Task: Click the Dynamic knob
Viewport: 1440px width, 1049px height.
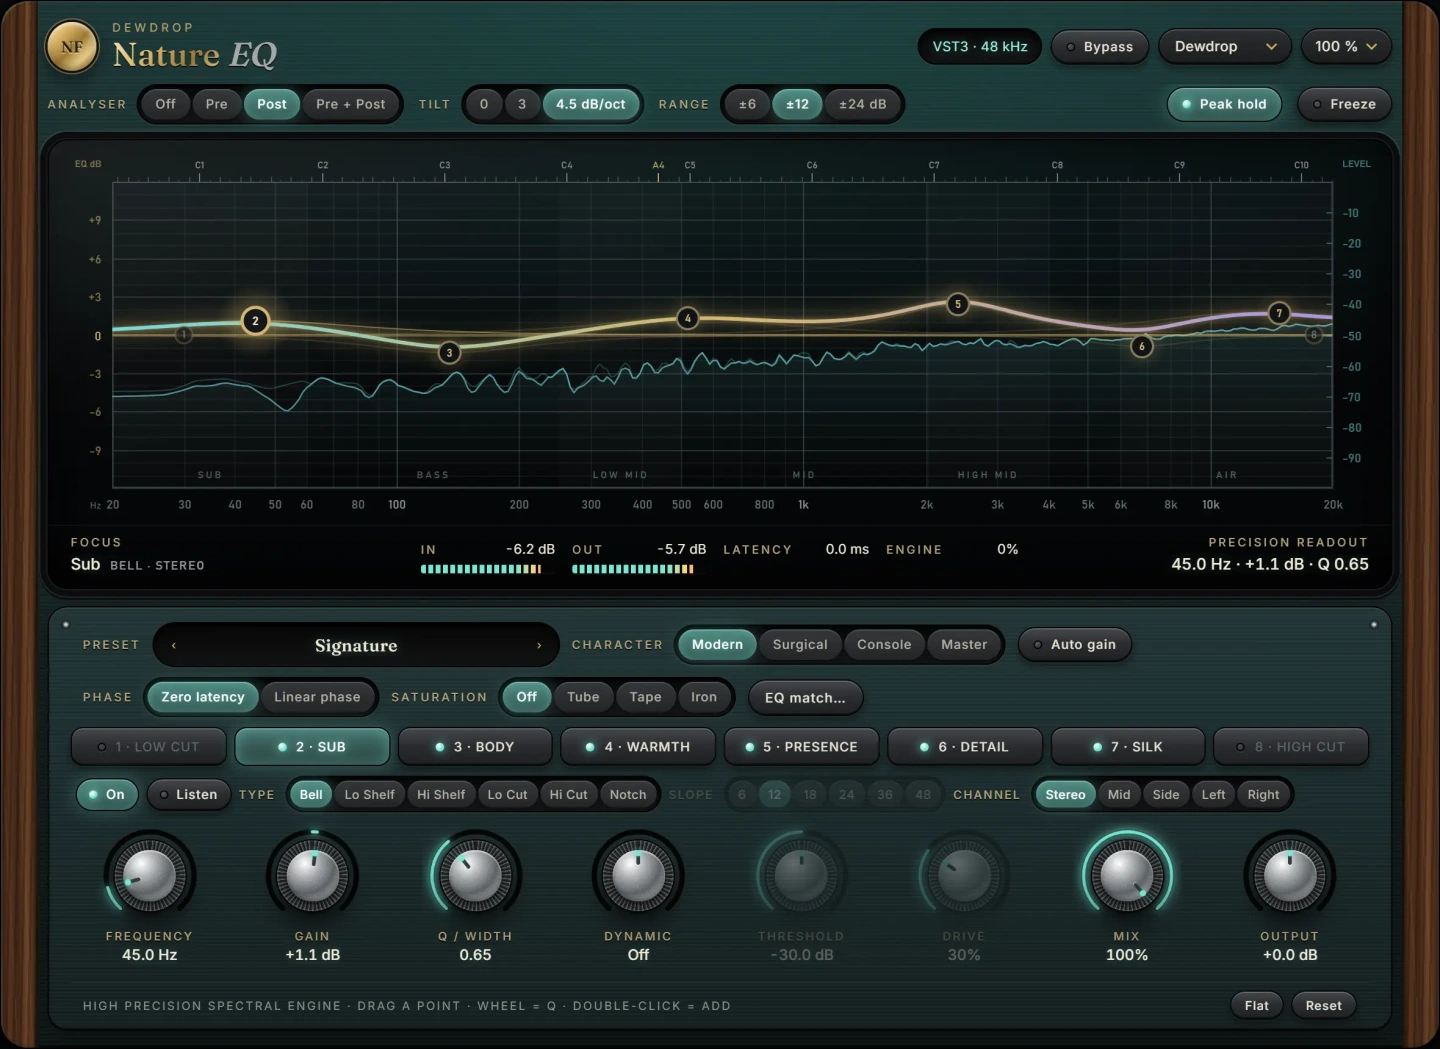Action: click(638, 875)
